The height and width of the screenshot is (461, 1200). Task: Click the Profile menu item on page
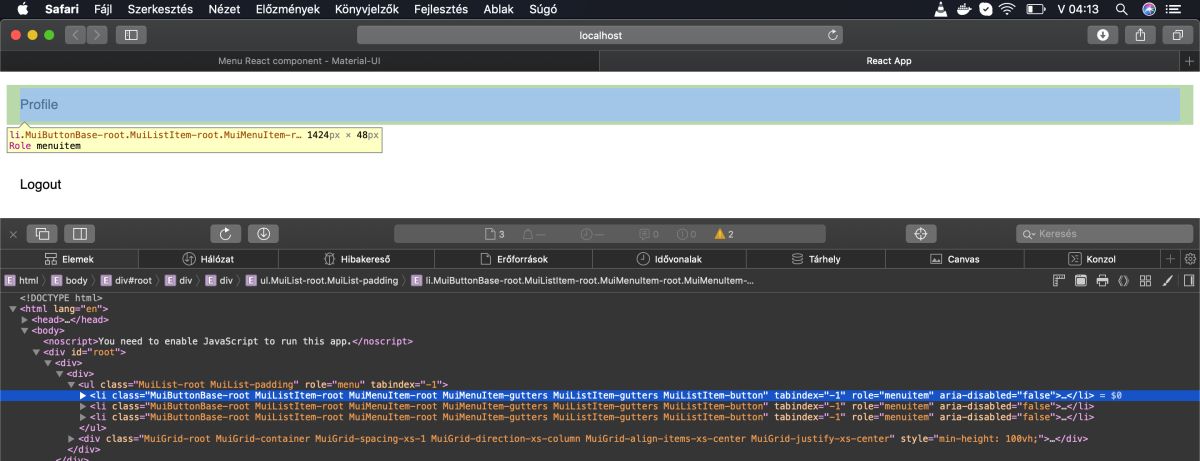point(600,104)
